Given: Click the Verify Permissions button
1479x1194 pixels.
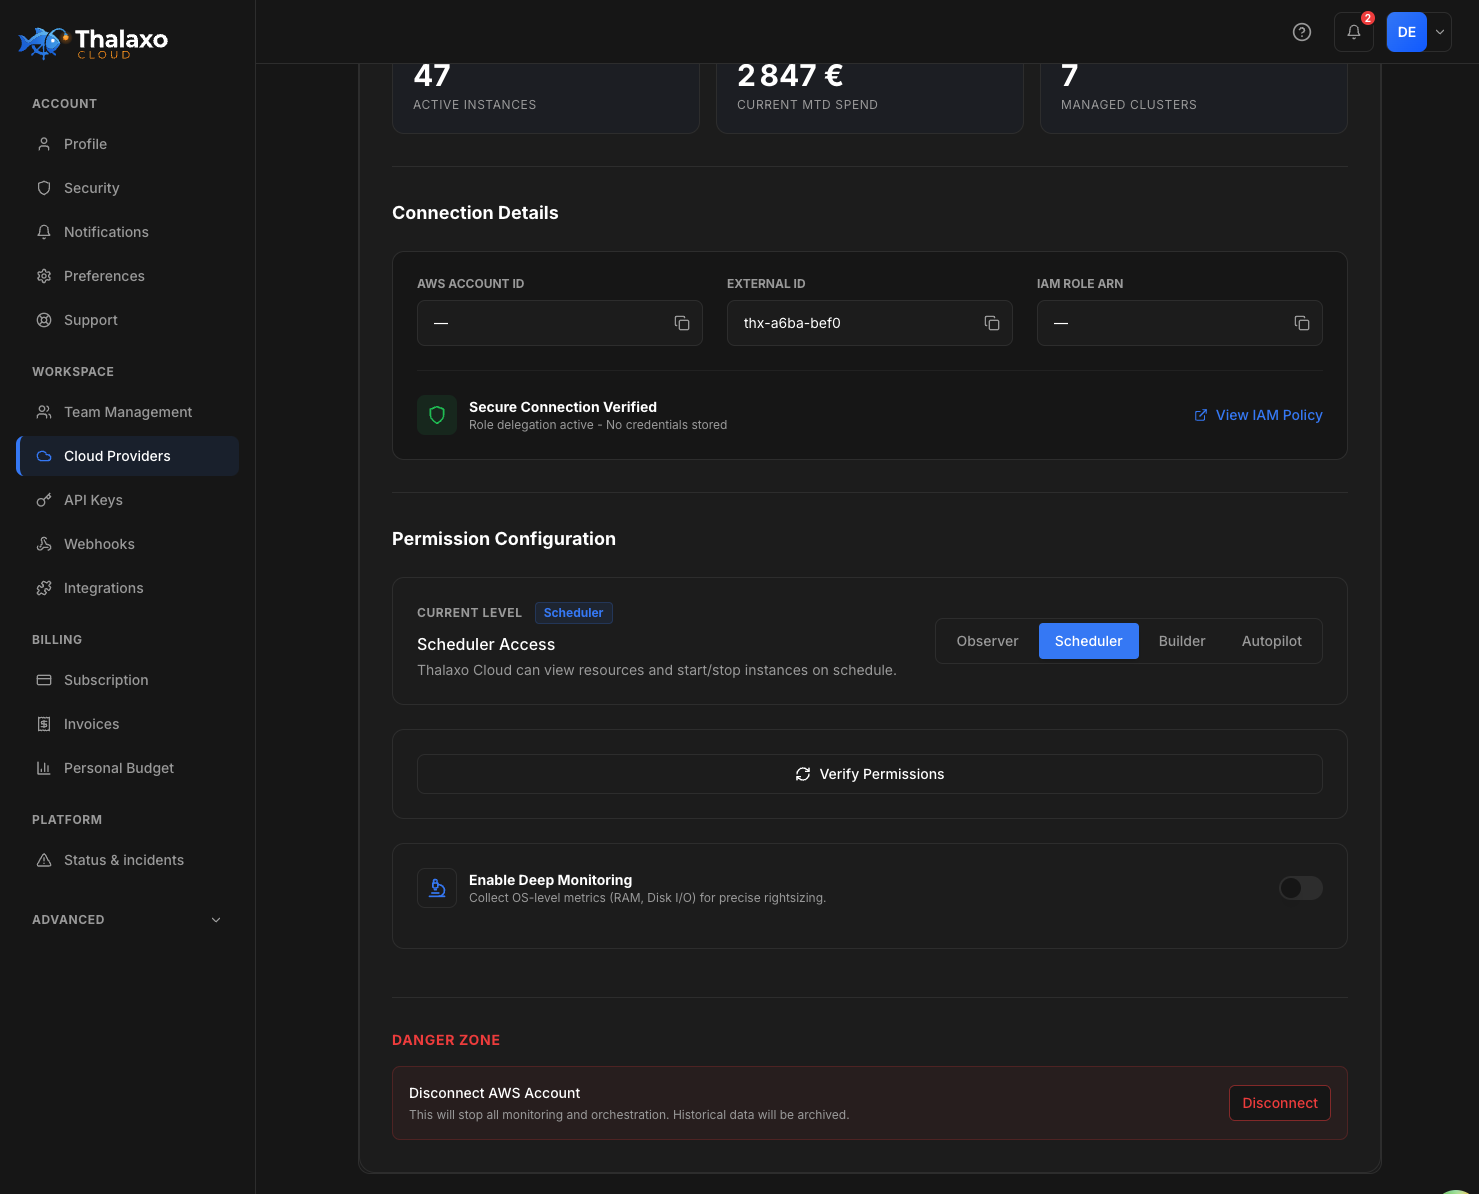Looking at the screenshot, I should (870, 774).
